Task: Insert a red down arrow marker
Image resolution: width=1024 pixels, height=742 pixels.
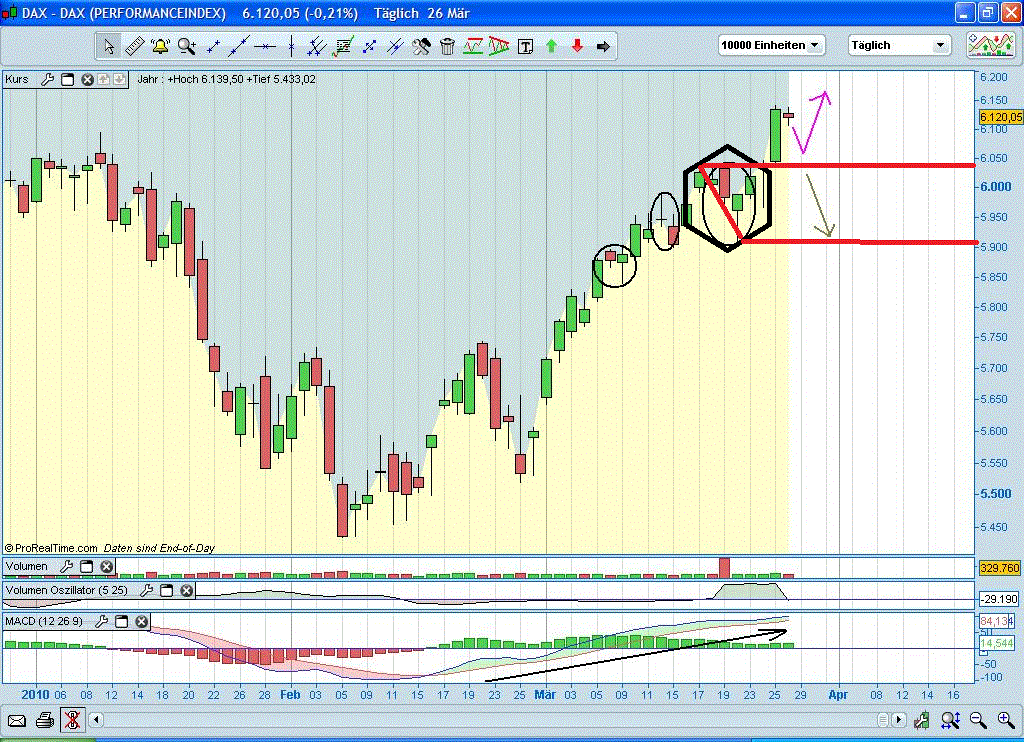Action: point(577,46)
